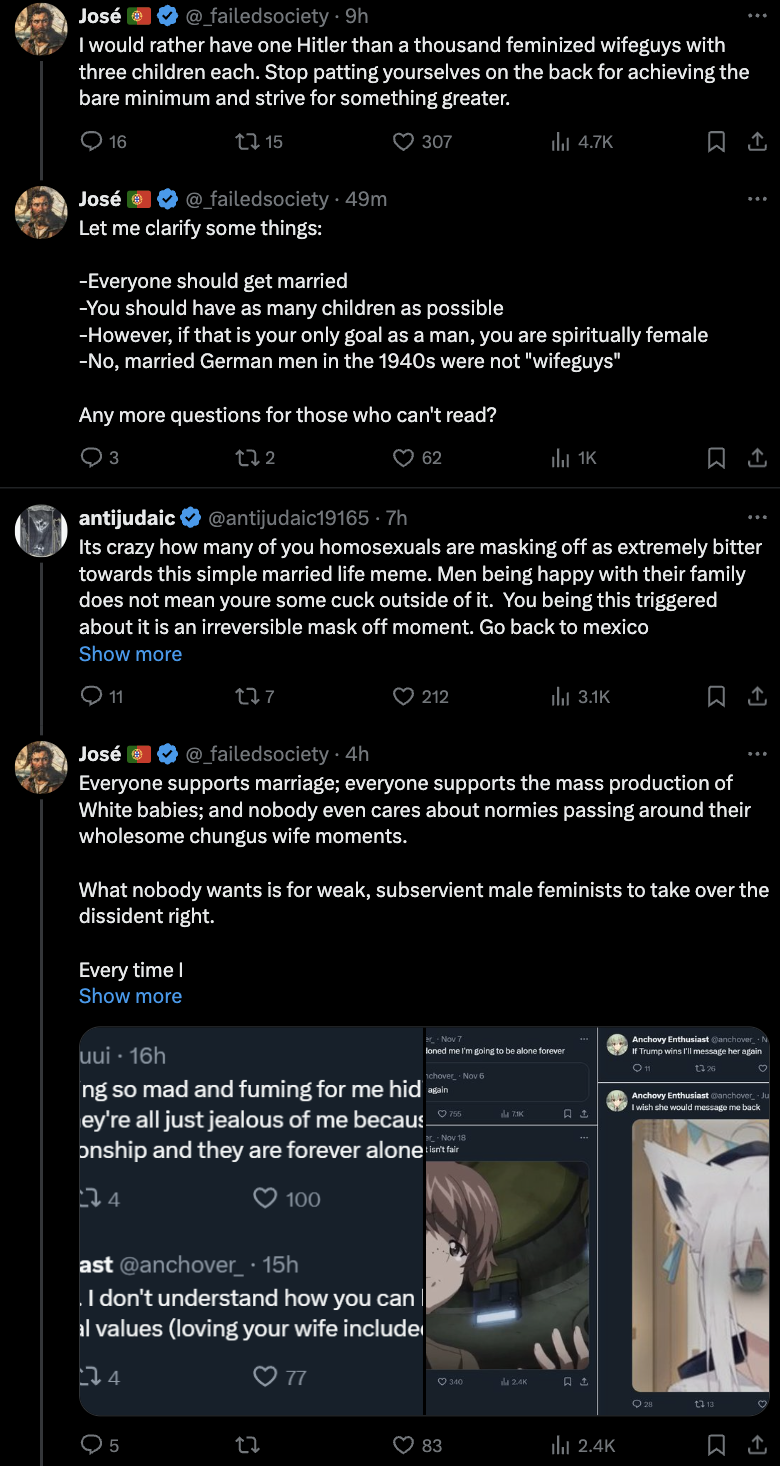Like the 'Let me clarify' tweet
The image size is (780, 1466).
tap(403, 458)
